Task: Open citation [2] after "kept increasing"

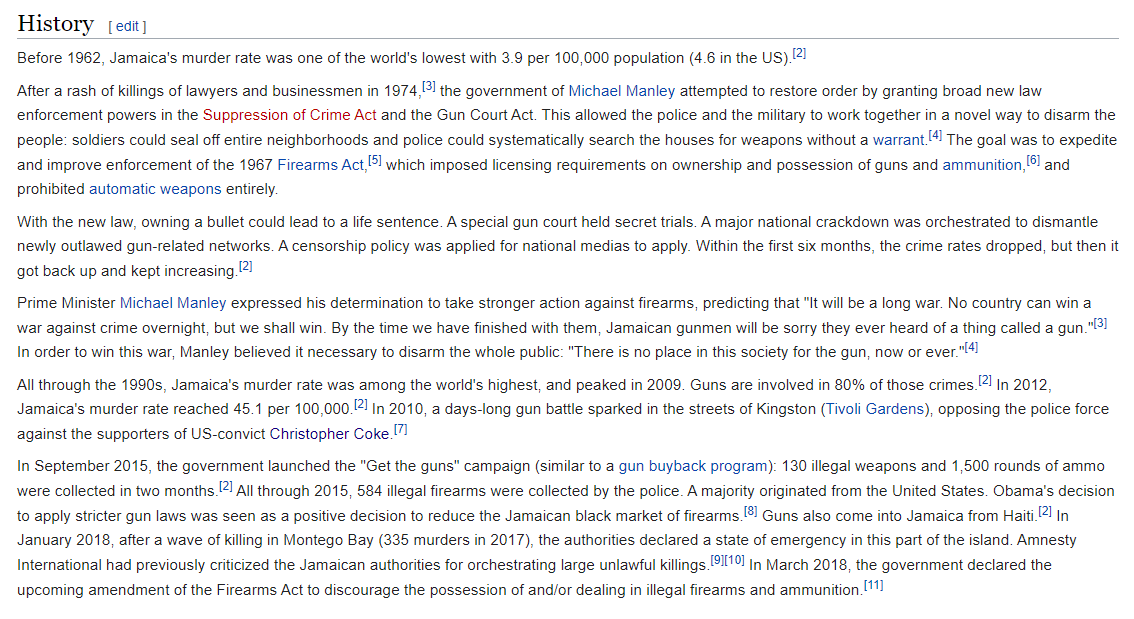Action: (x=246, y=266)
